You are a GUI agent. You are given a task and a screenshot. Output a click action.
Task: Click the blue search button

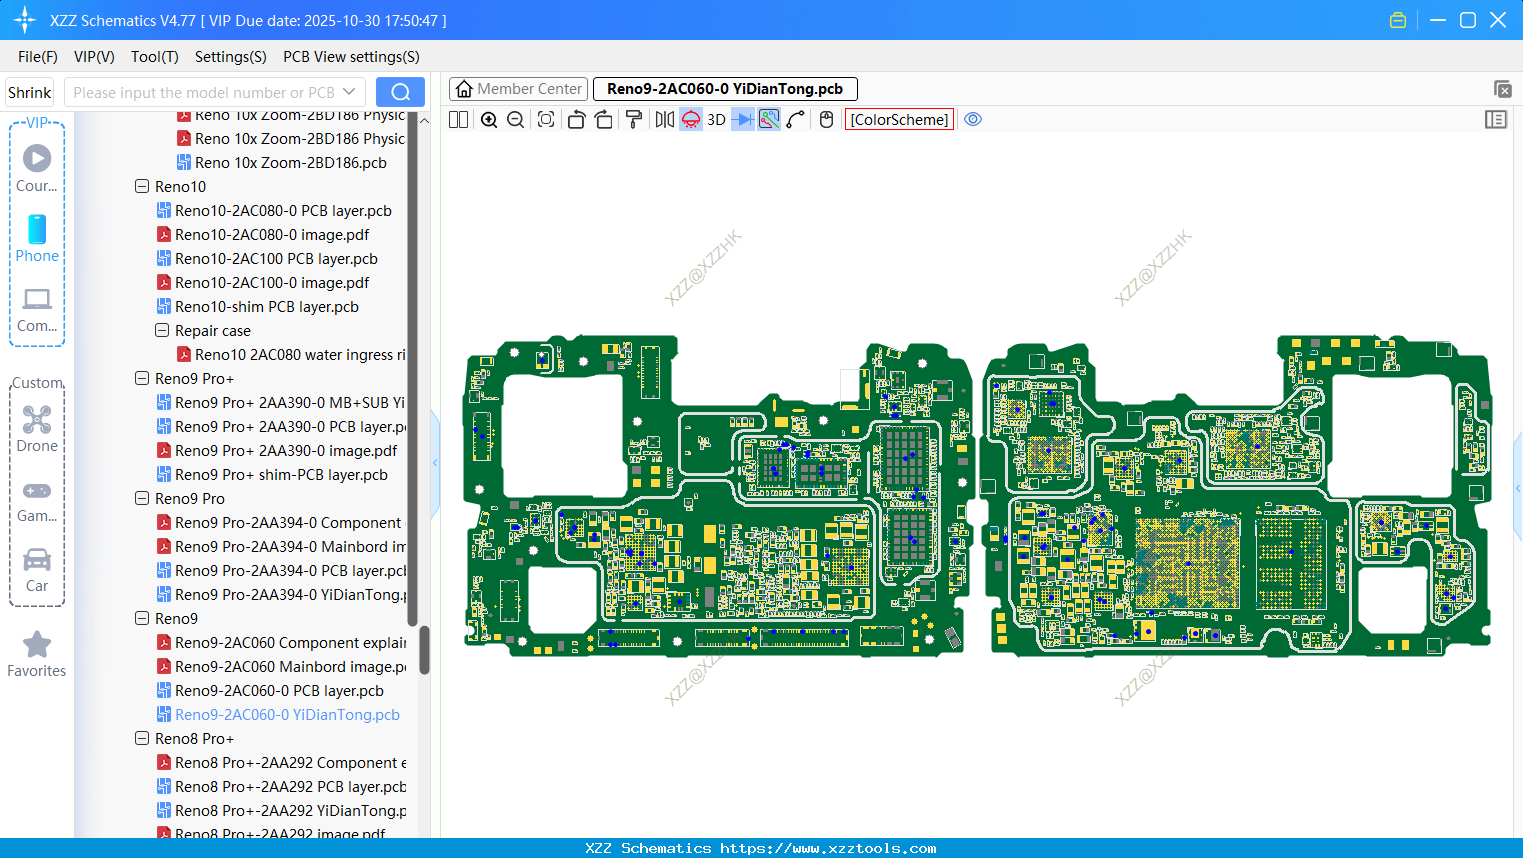point(400,92)
